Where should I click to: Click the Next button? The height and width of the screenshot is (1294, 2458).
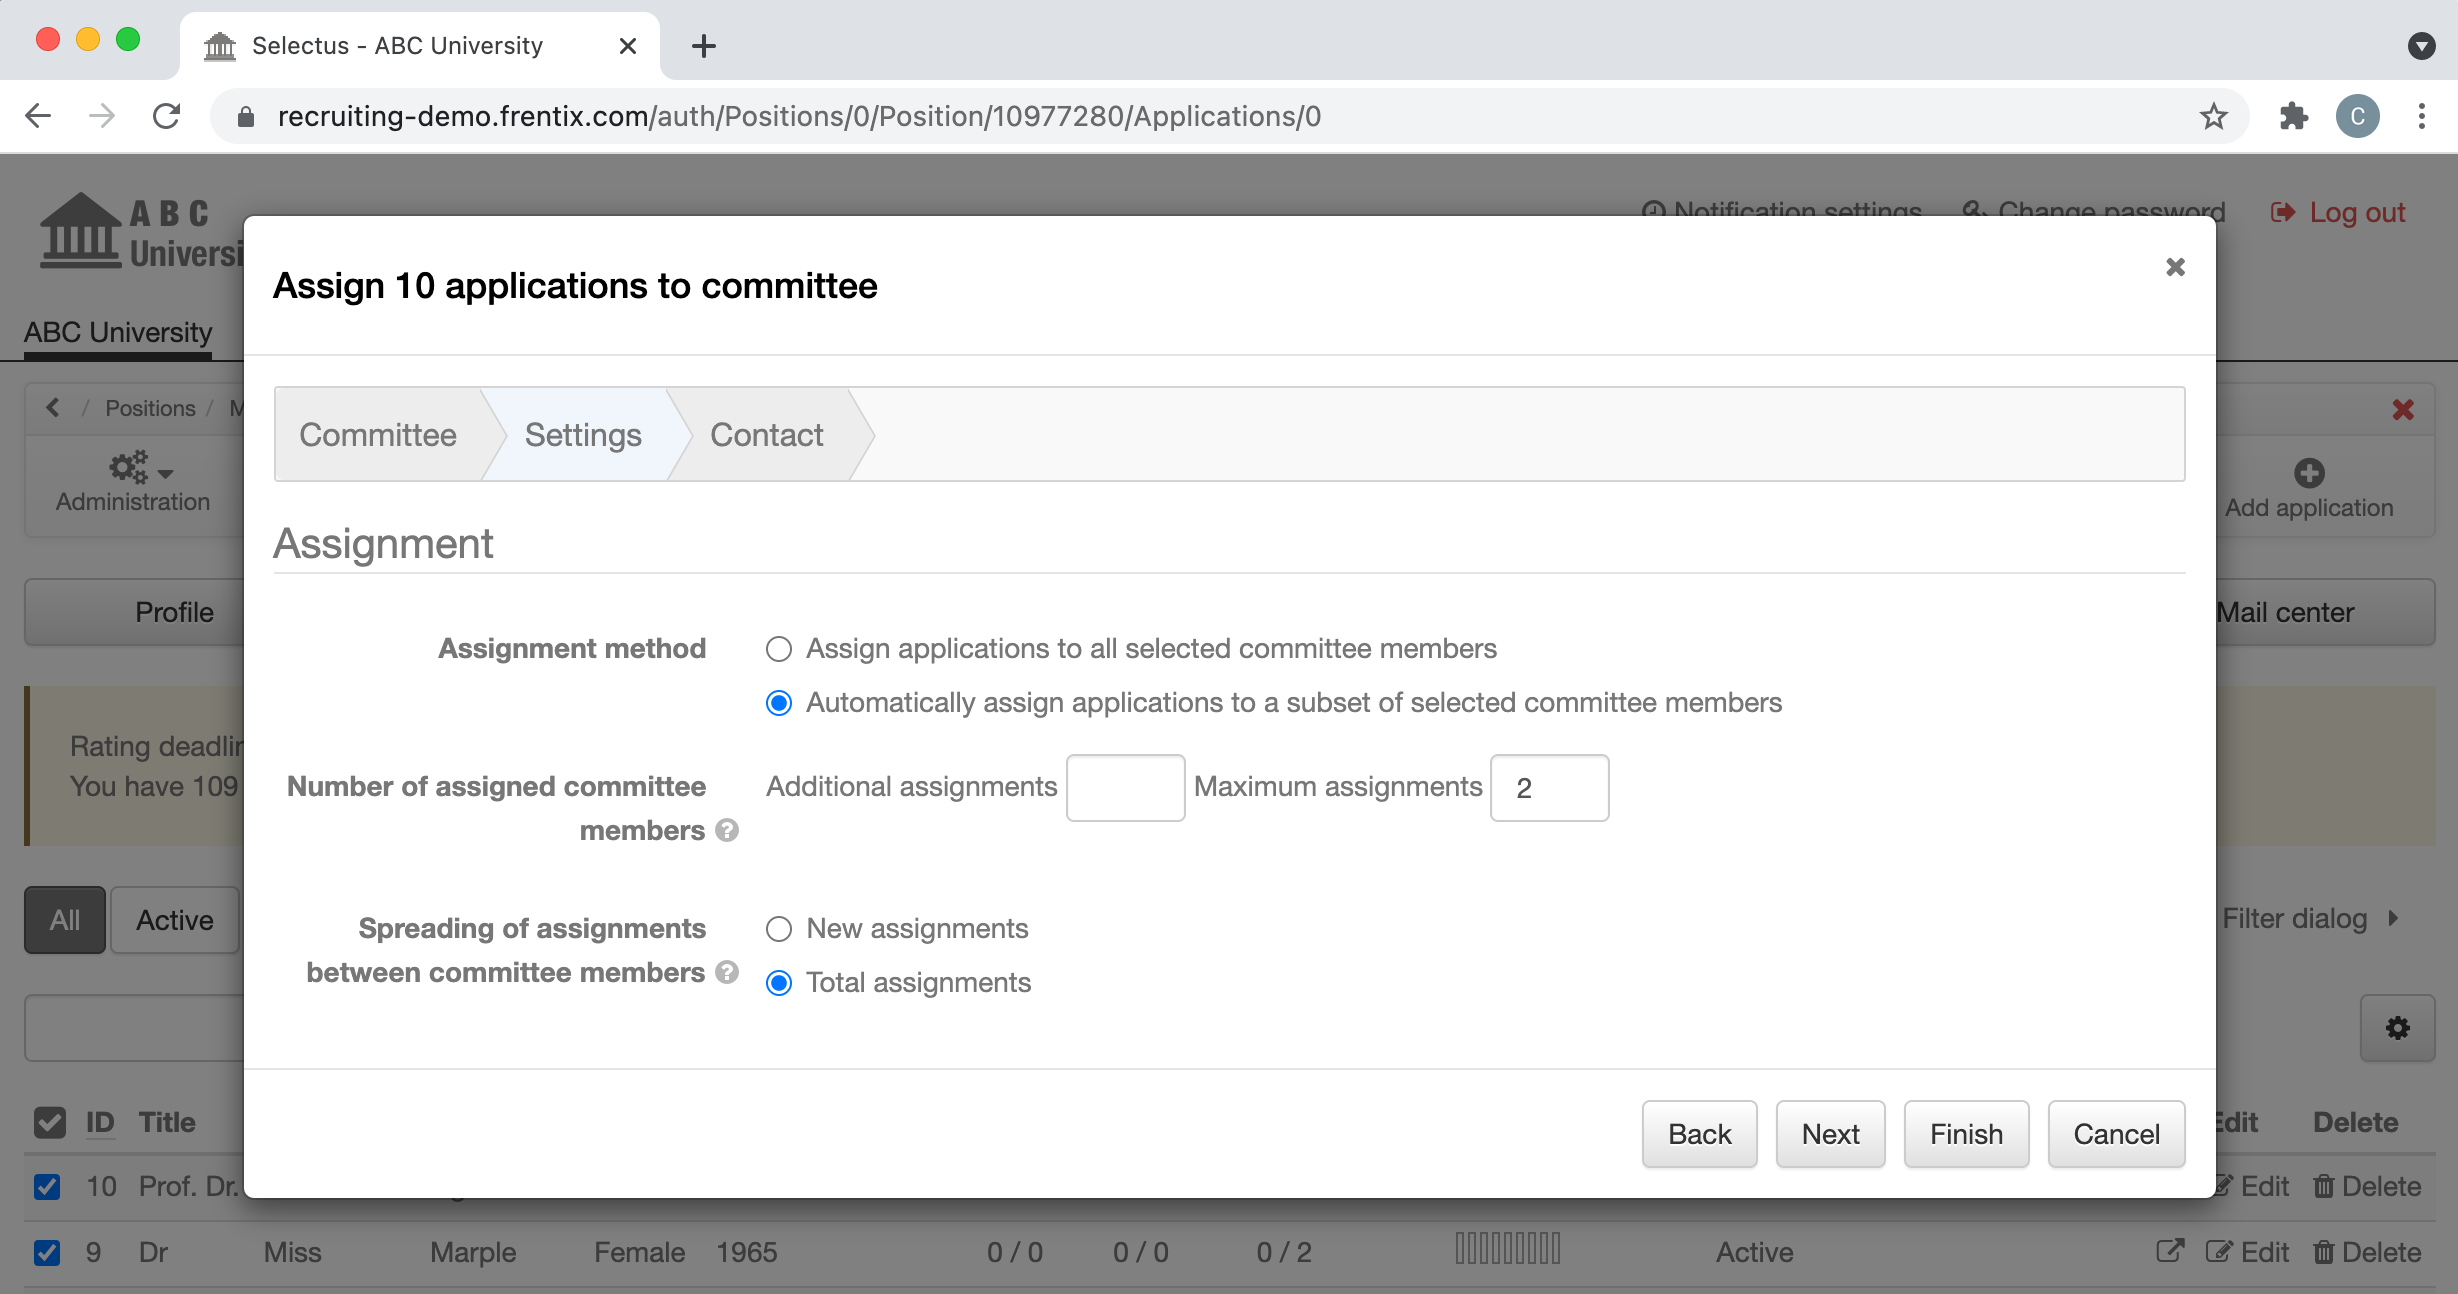1830,1134
